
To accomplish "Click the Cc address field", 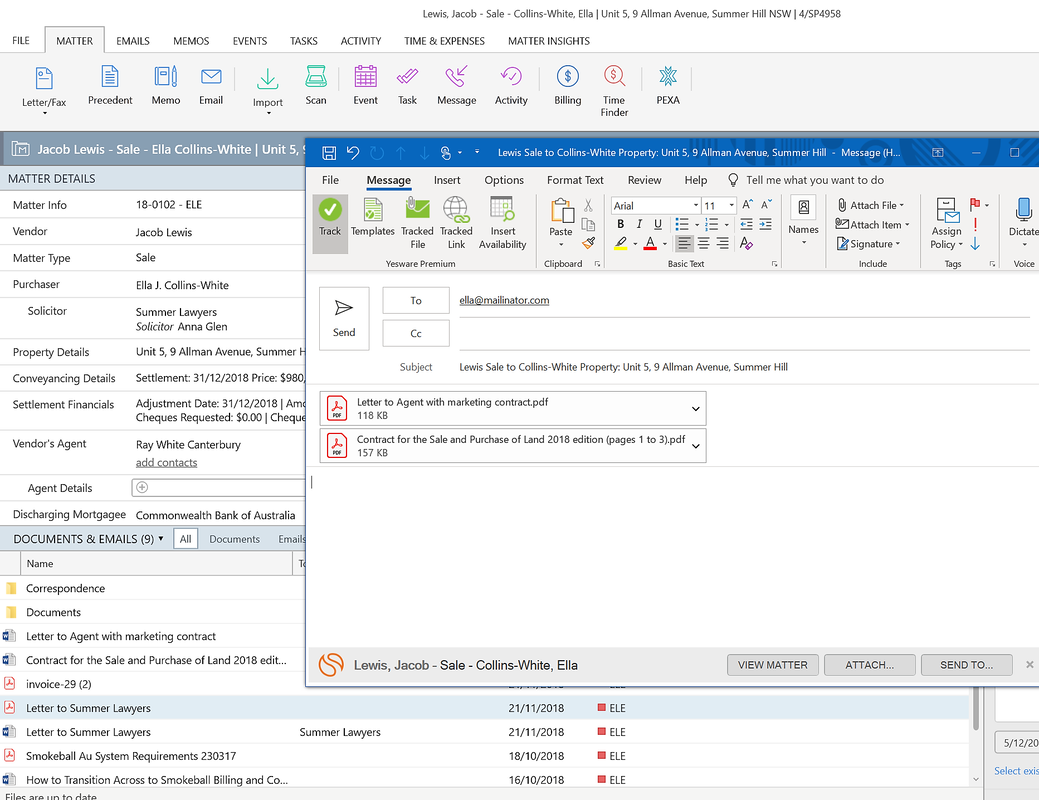I will [745, 334].
